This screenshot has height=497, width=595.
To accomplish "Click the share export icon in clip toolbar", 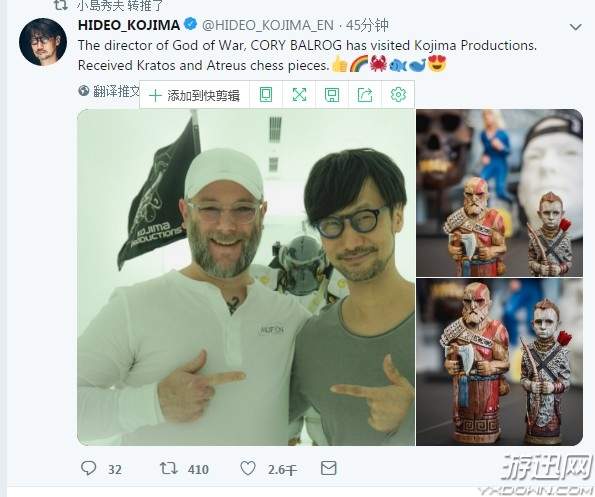I will tap(365, 95).
